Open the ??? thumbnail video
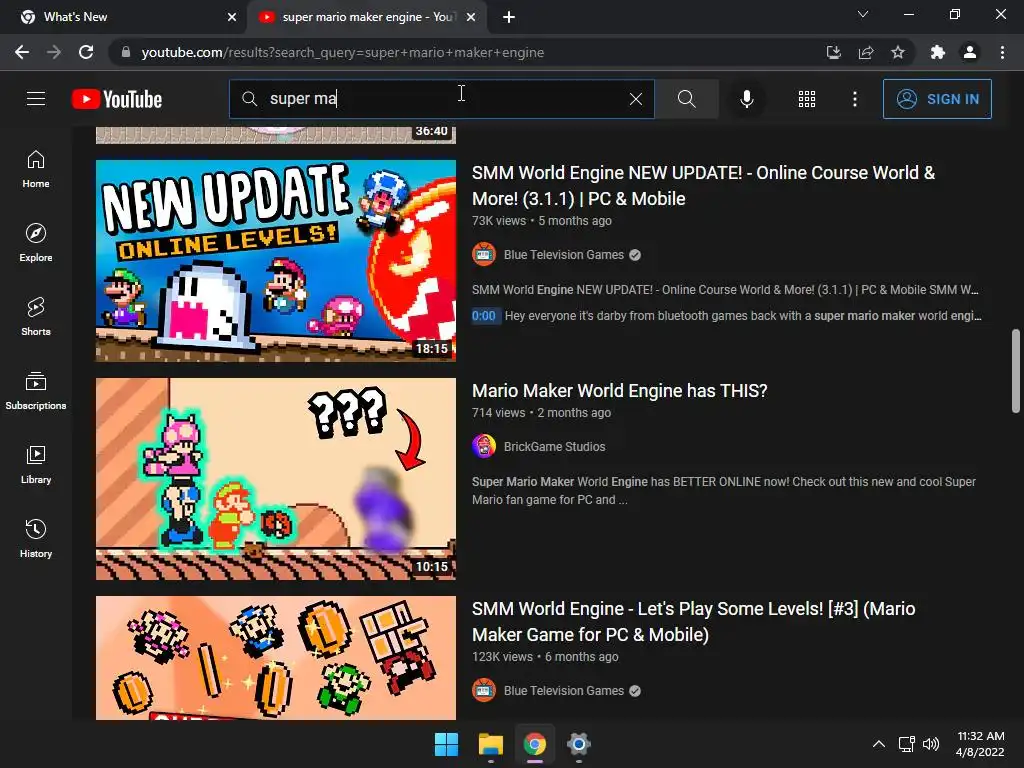Image resolution: width=1024 pixels, height=768 pixels. [x=276, y=479]
